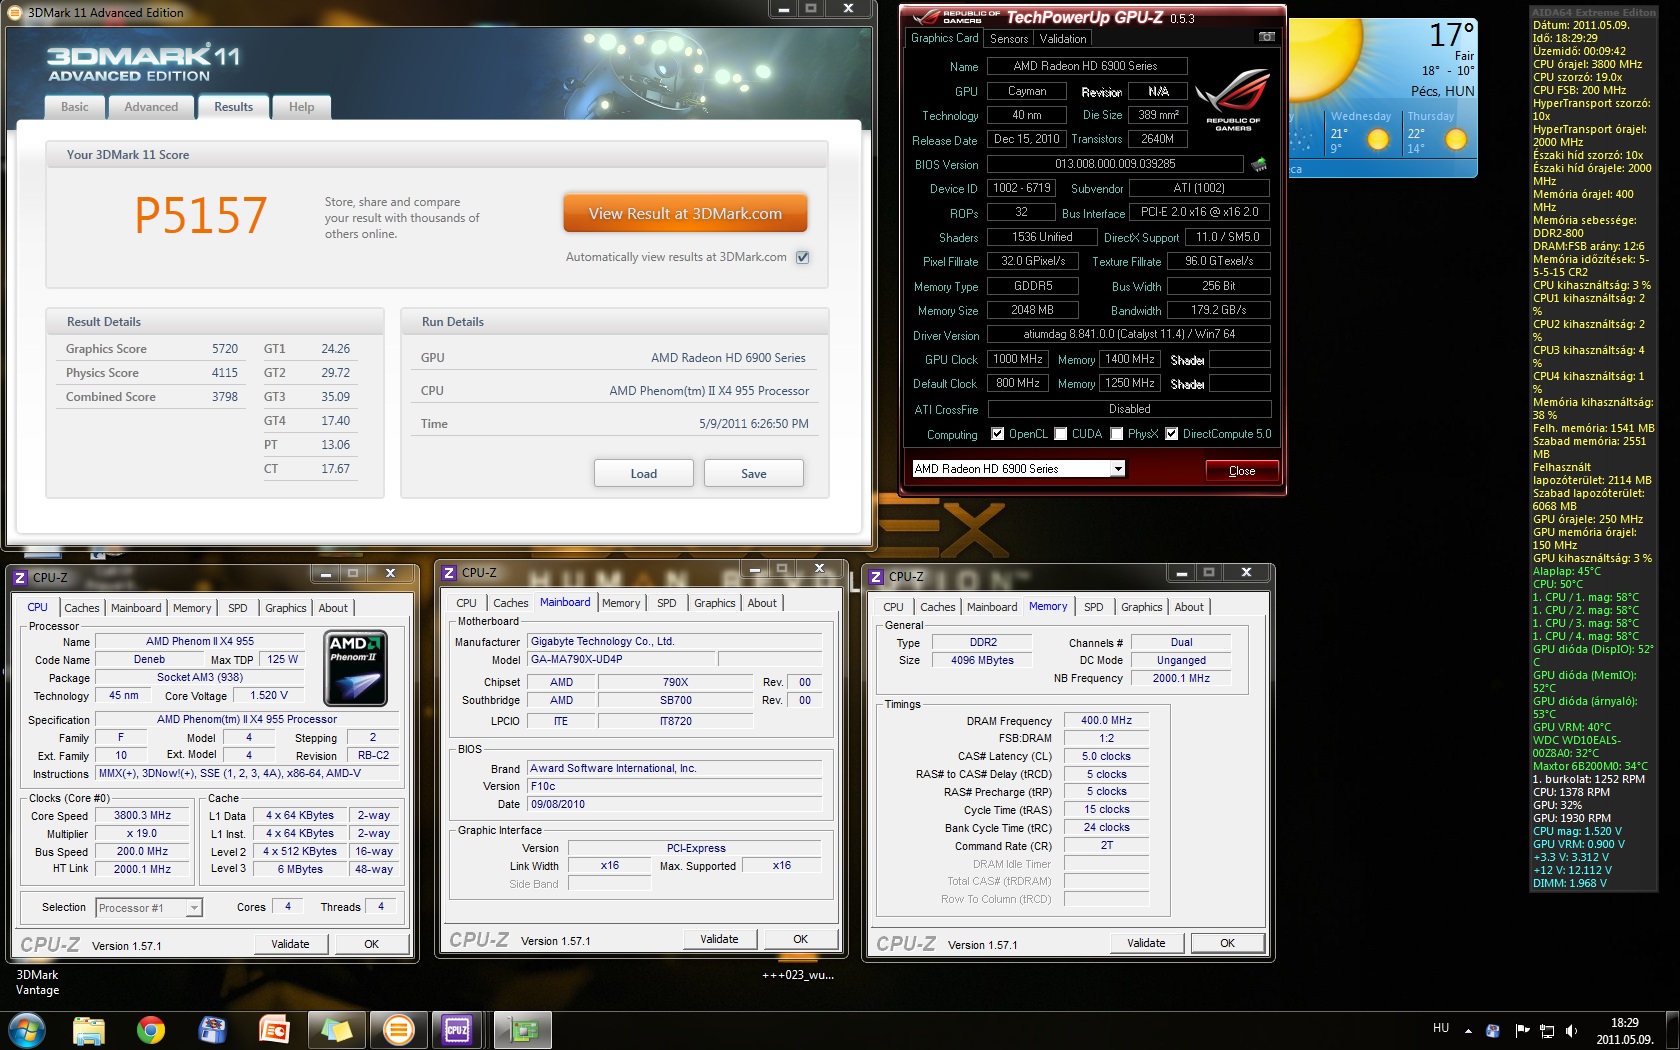Open the Graphics tab in the CPU-Z CPU window
The width and height of the screenshot is (1680, 1050).
click(x=286, y=608)
